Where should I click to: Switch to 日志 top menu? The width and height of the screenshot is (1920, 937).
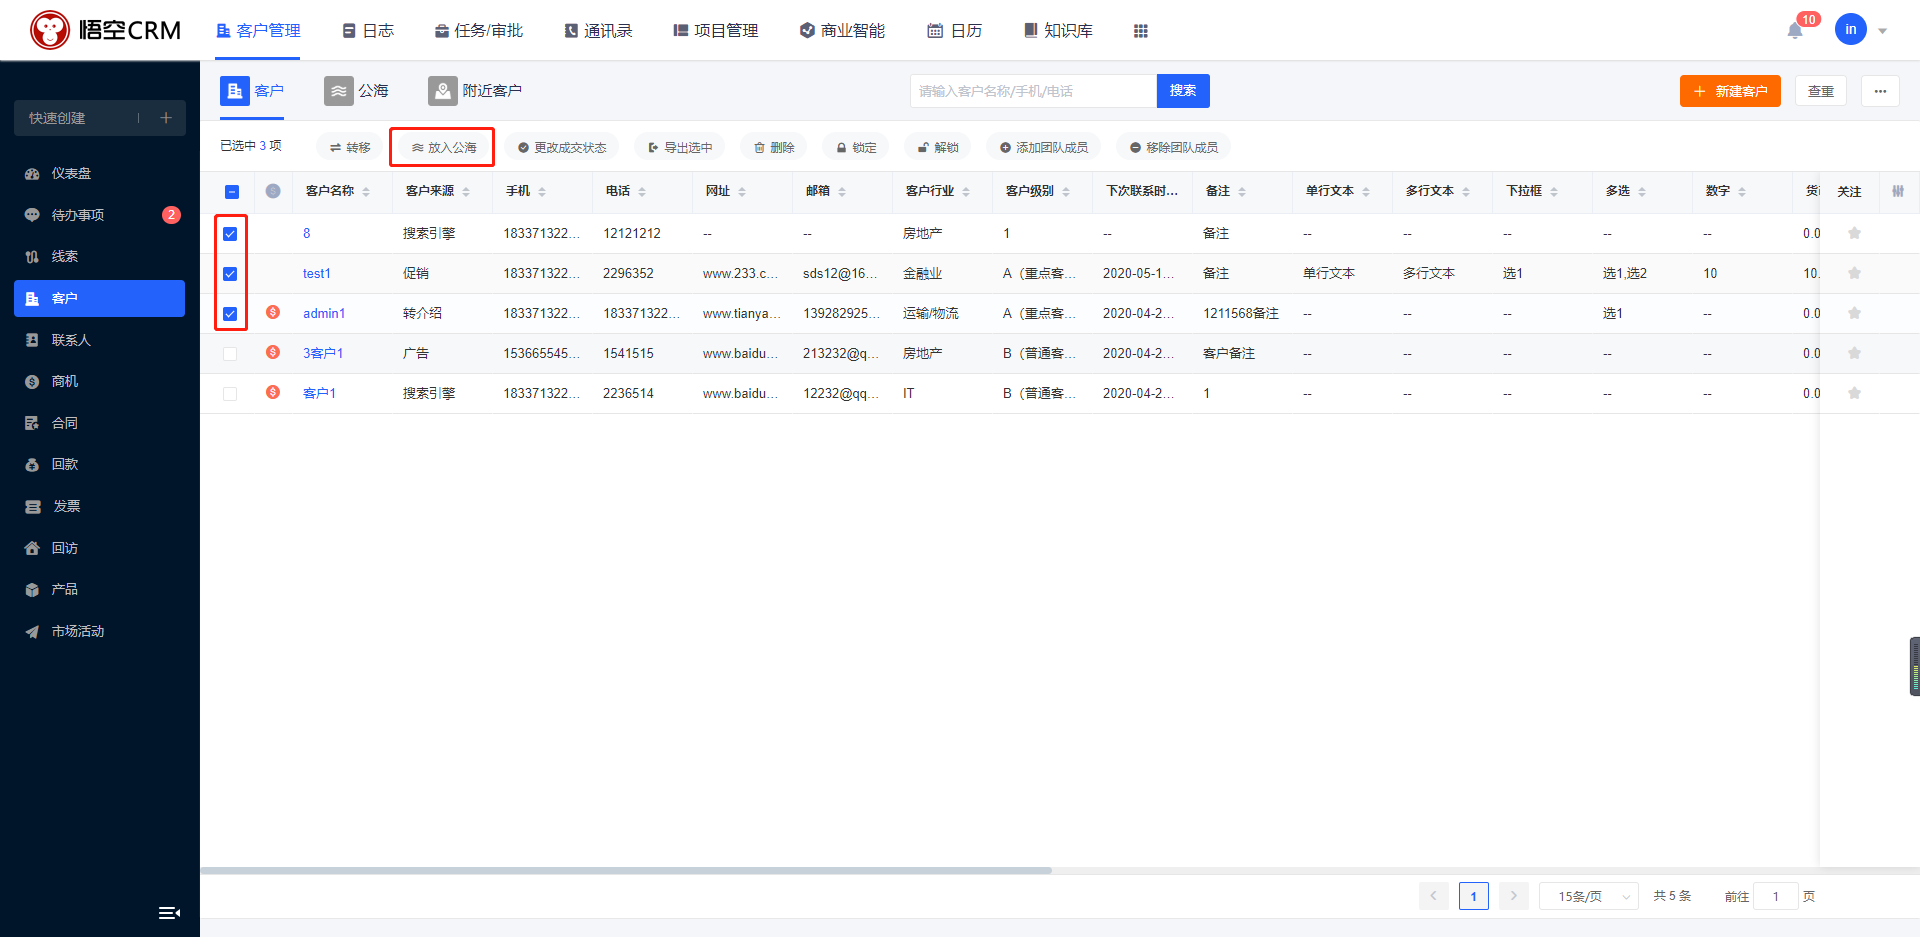point(368,31)
